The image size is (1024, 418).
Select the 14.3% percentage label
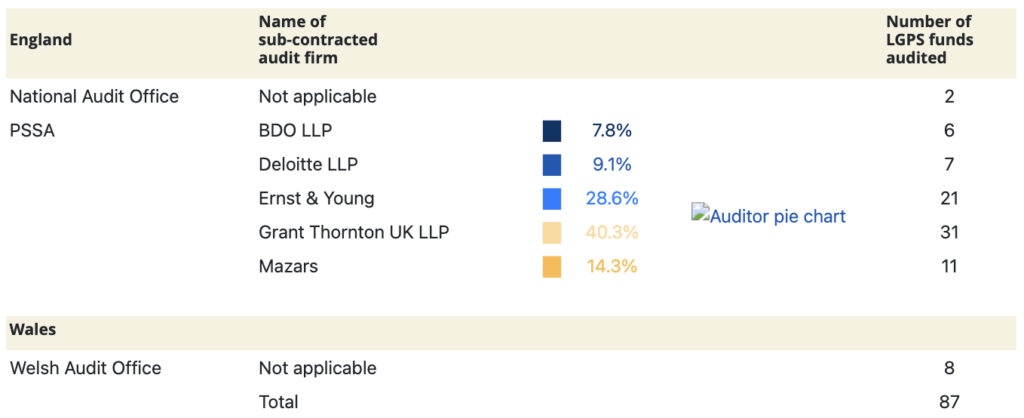click(x=611, y=267)
